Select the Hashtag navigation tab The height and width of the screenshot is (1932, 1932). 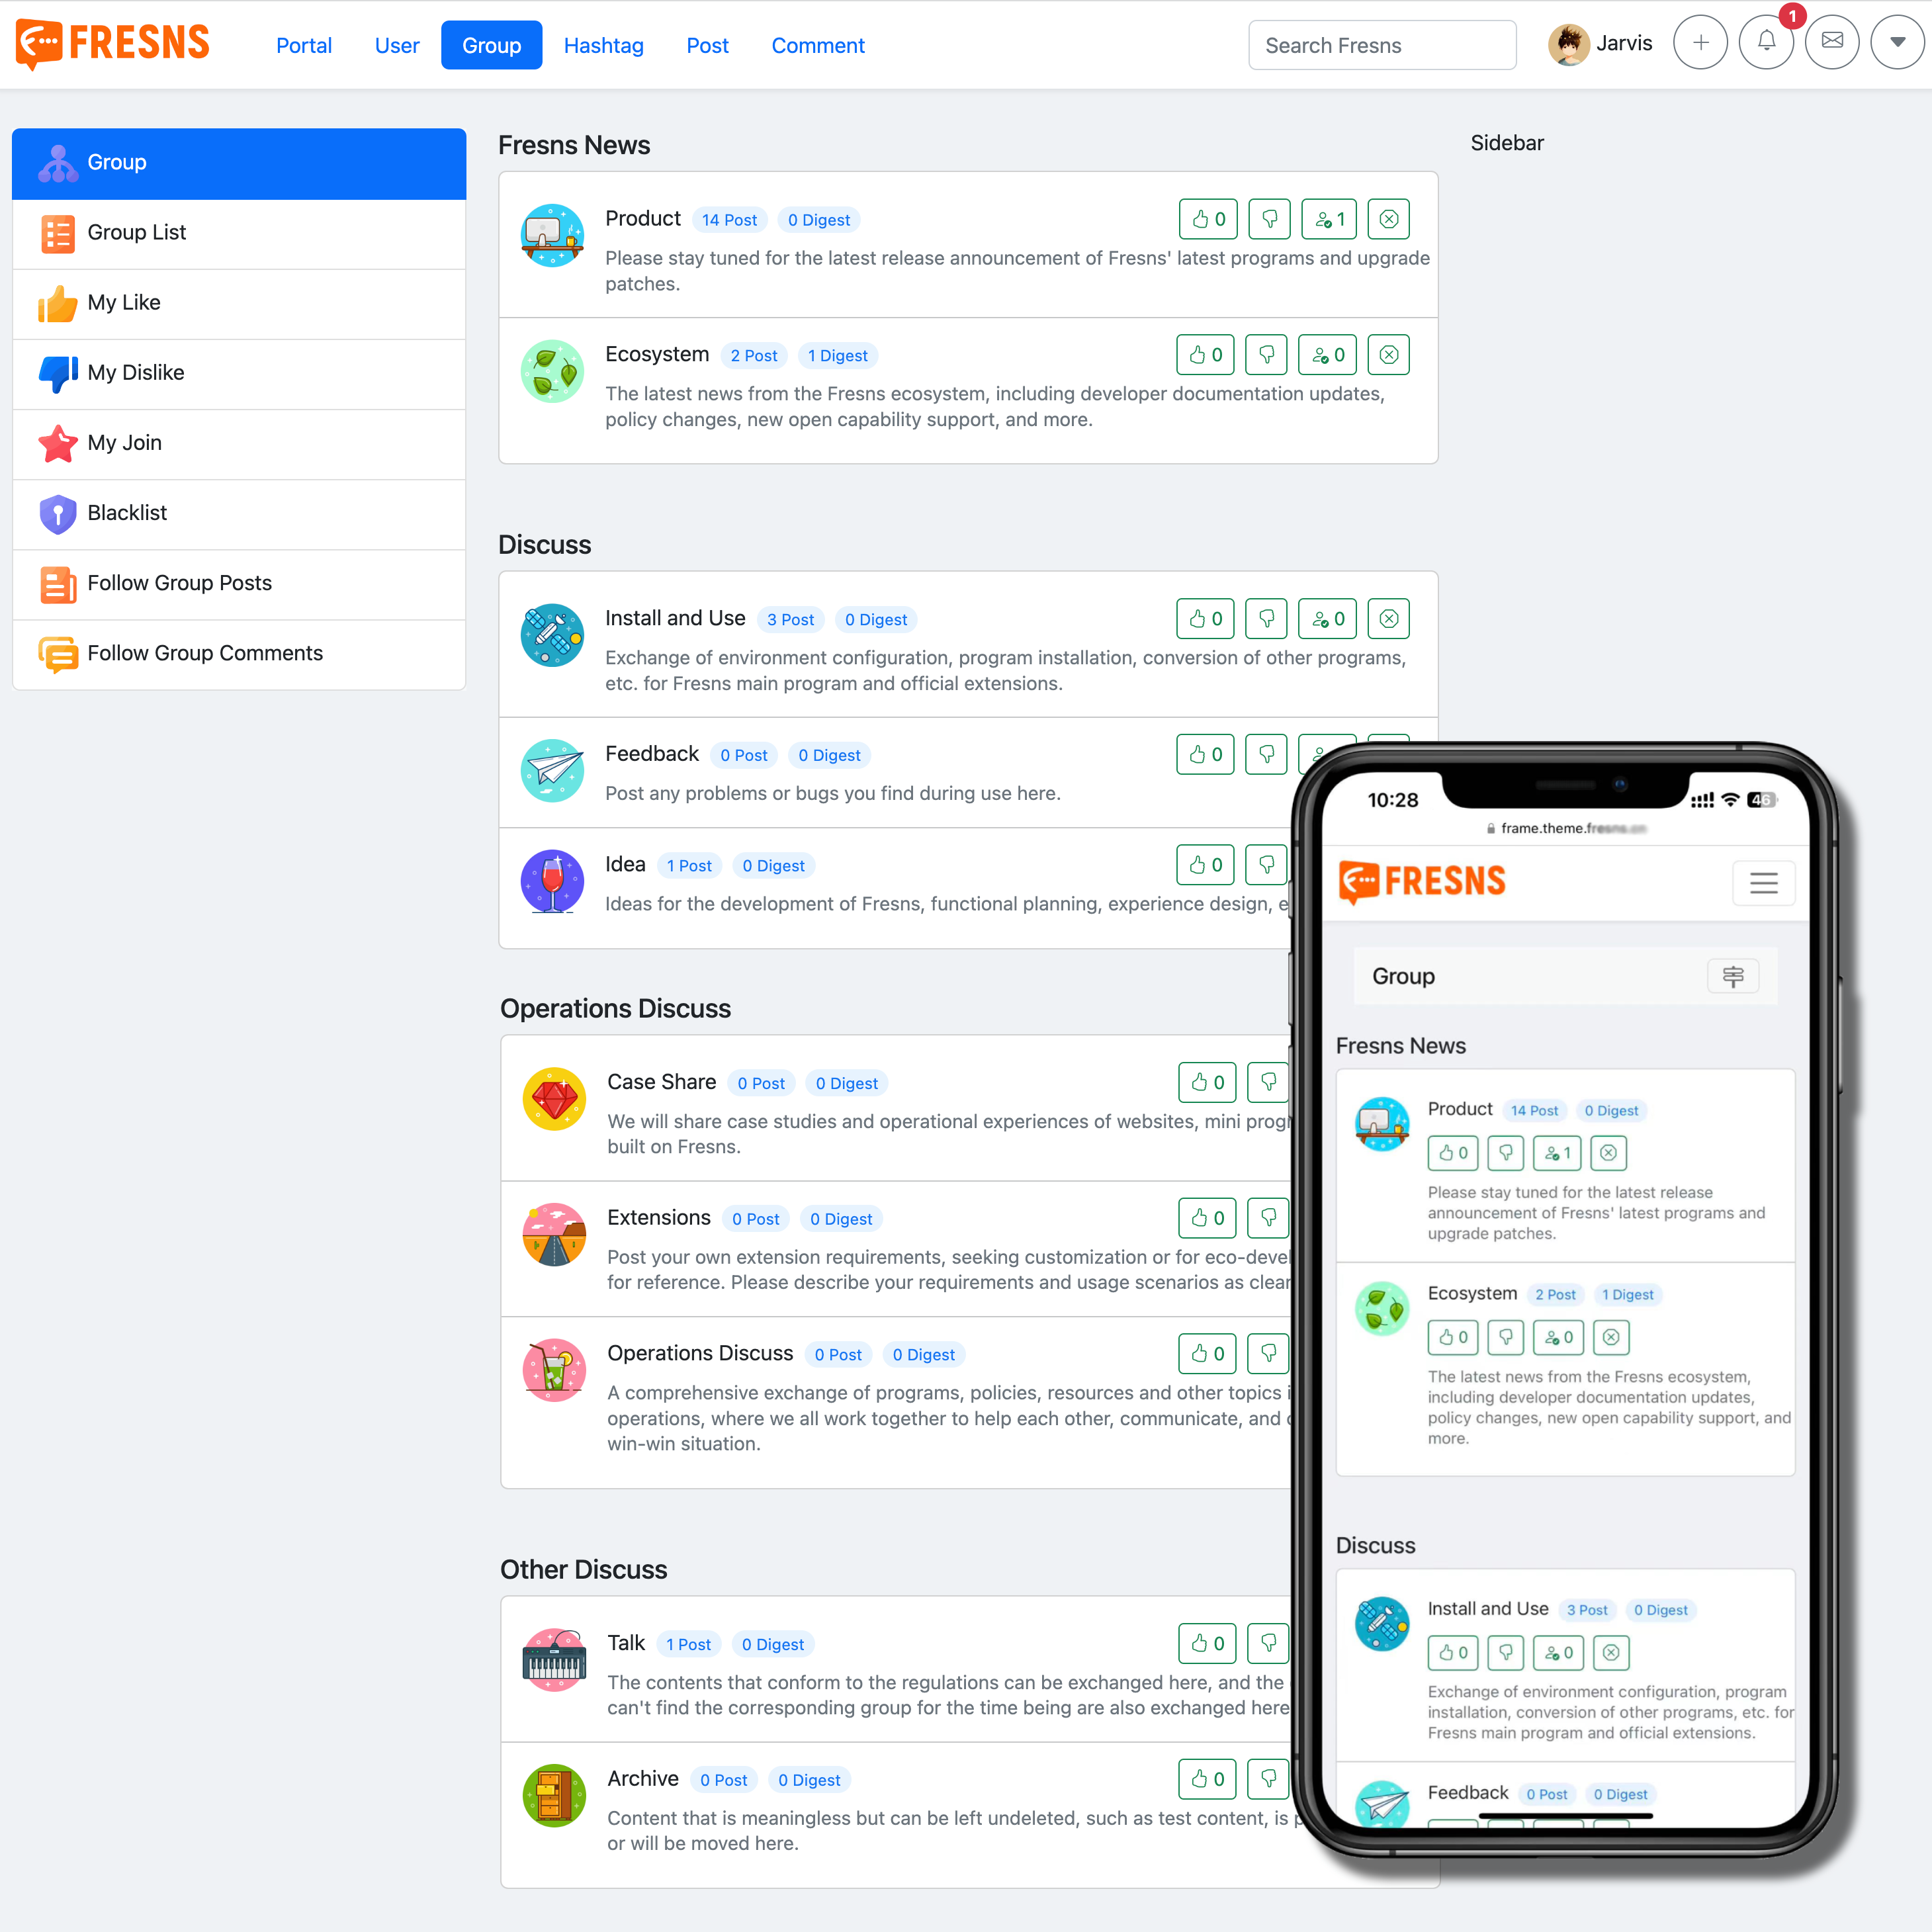click(603, 44)
